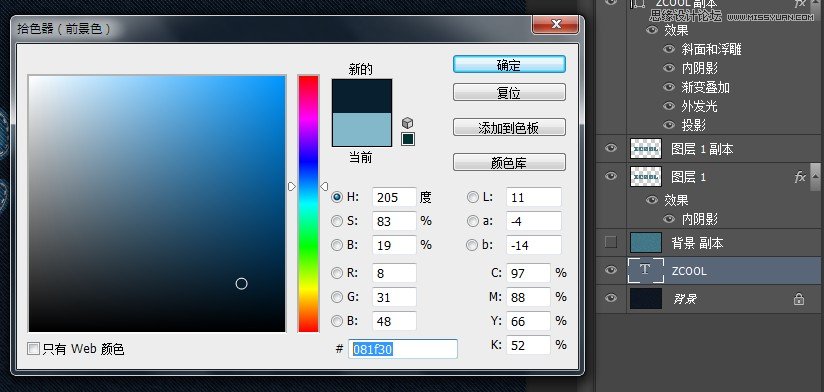Select the Lab b radio button
The image size is (824, 392).
(472, 245)
